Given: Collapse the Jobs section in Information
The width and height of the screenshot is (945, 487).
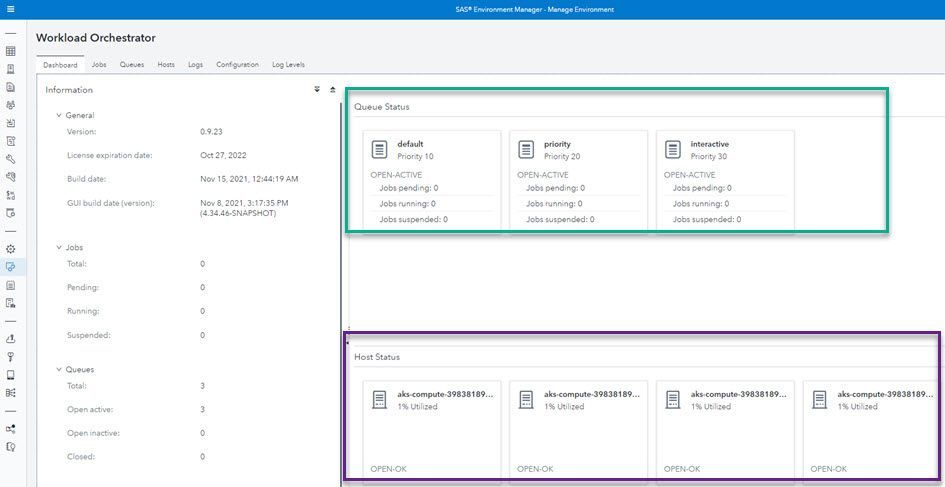Looking at the screenshot, I should click(58, 247).
